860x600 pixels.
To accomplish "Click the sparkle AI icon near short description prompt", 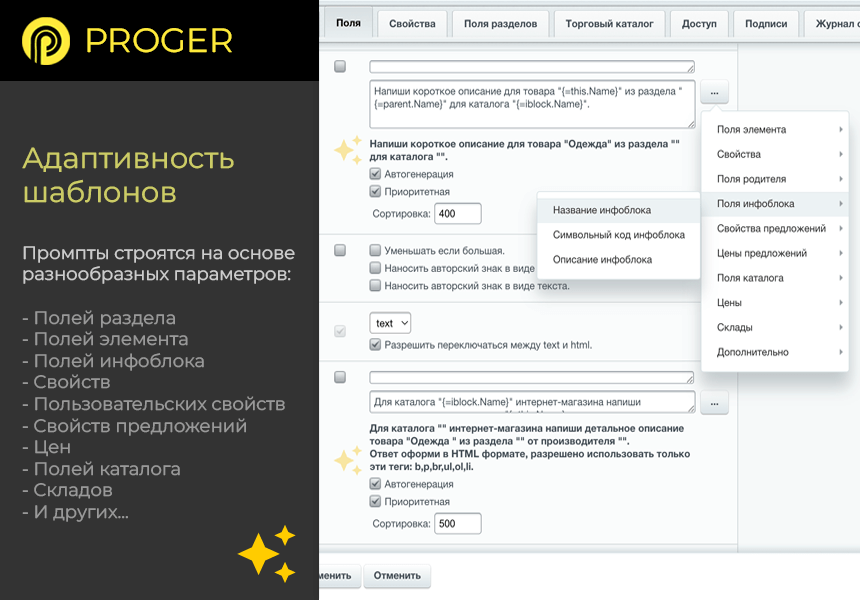I will click(x=347, y=148).
